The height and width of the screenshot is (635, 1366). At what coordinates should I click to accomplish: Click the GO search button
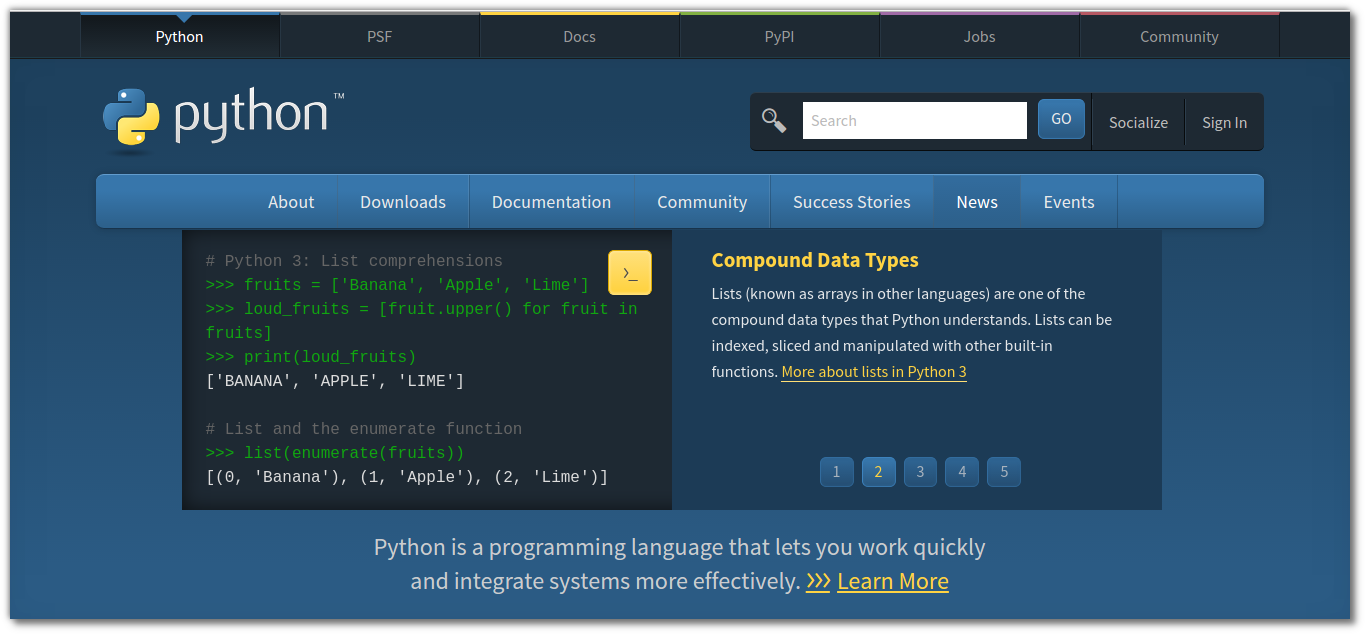pos(1061,119)
